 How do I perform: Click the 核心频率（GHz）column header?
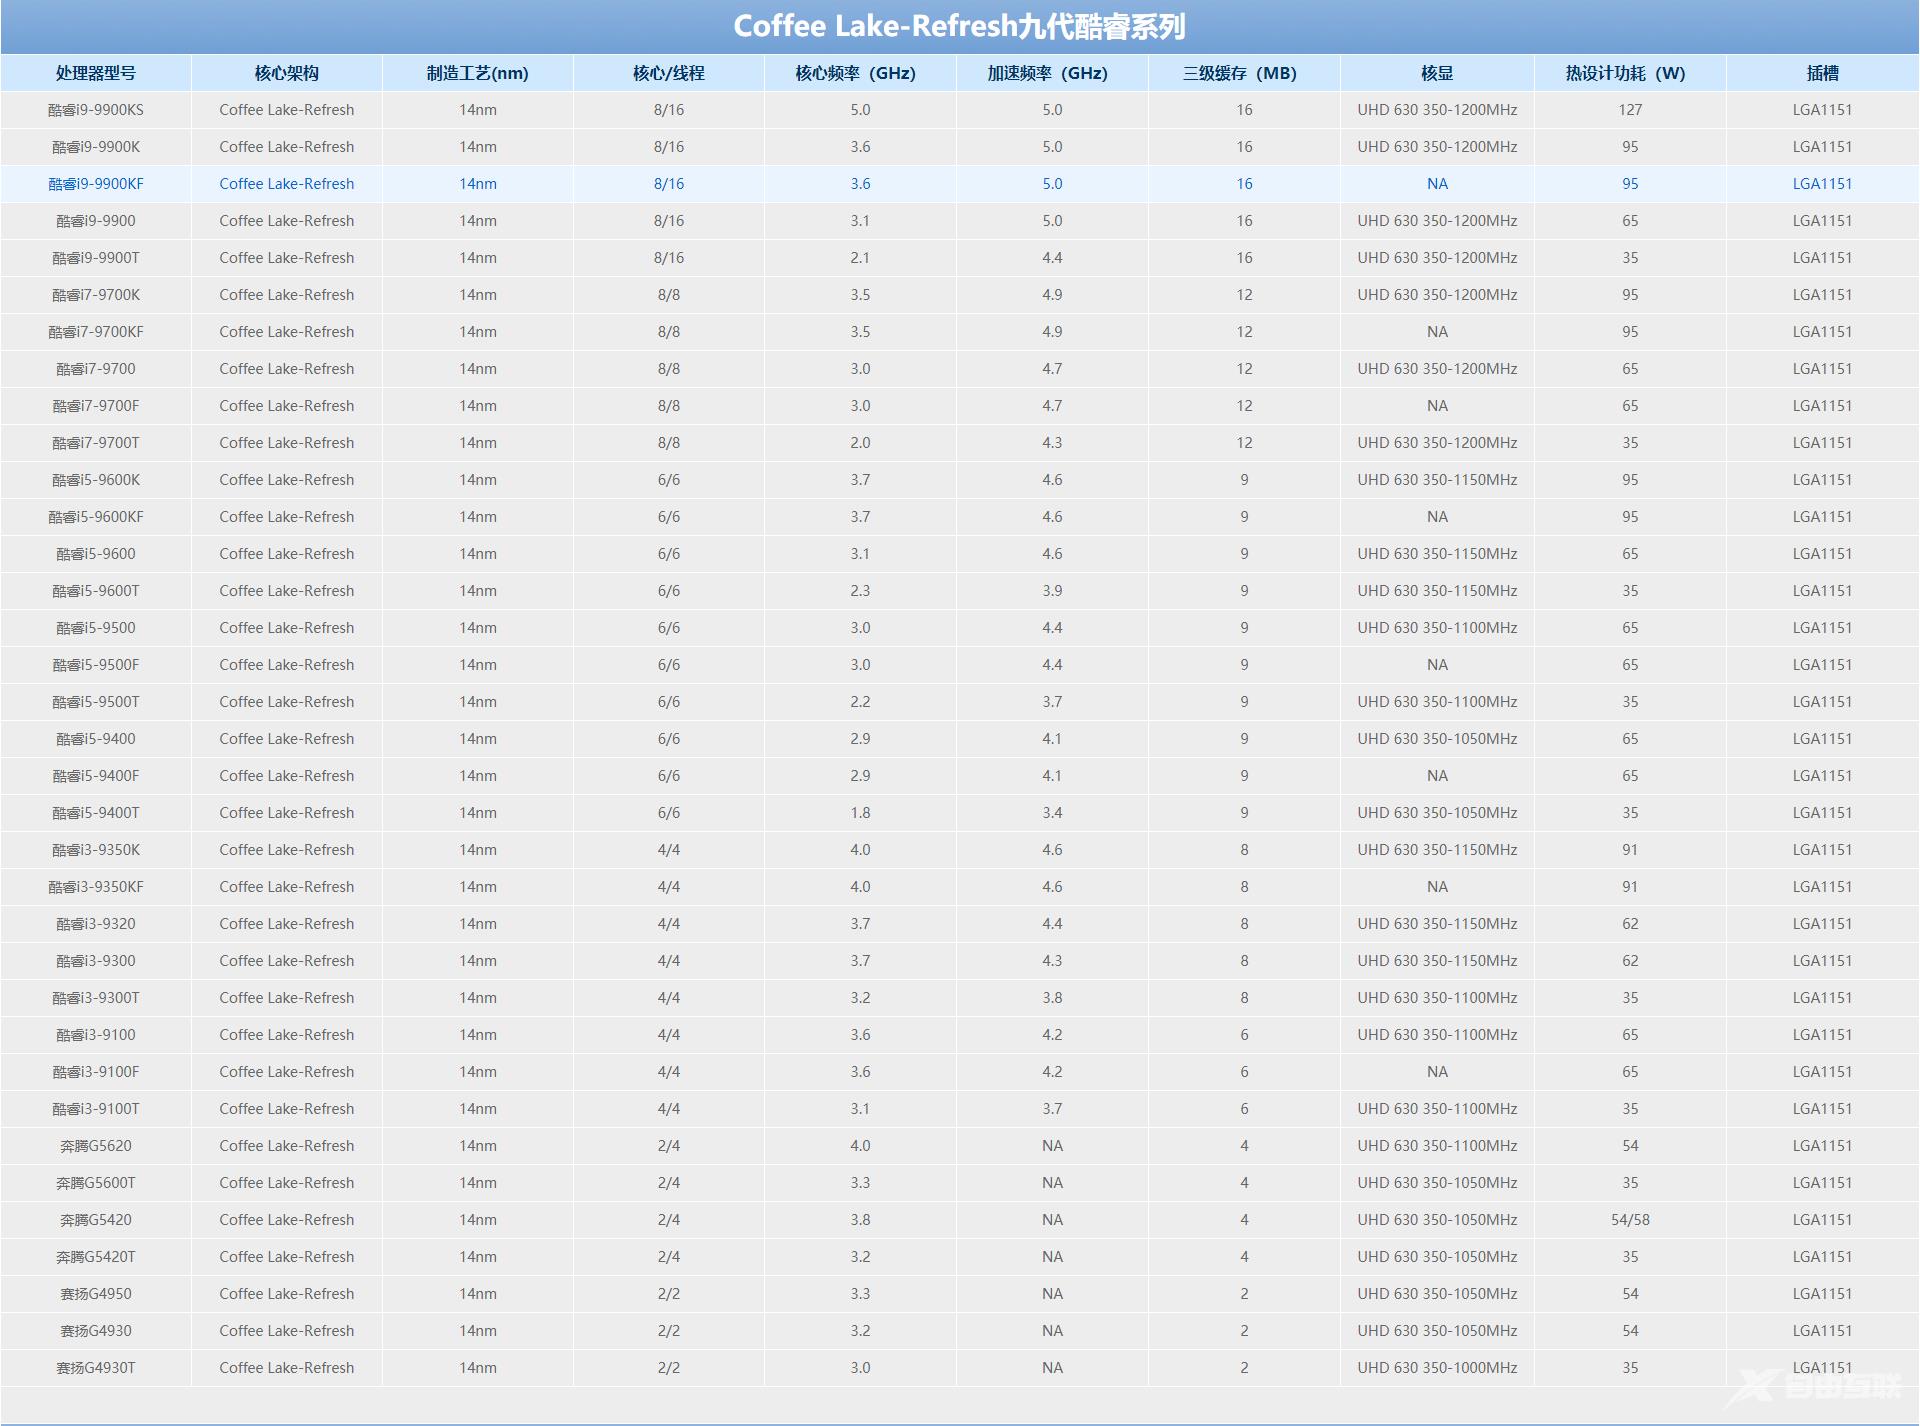pos(860,73)
